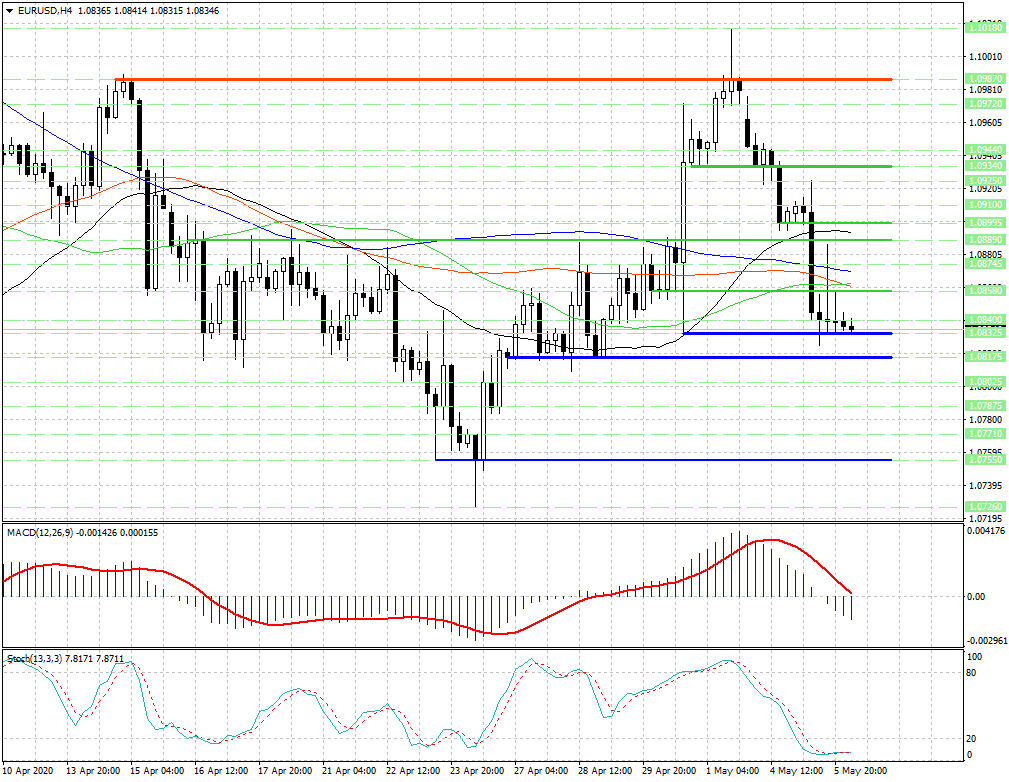Select the lowest blue support line at 1.07550
Screen dimensions: 1009x782
coord(663,460)
